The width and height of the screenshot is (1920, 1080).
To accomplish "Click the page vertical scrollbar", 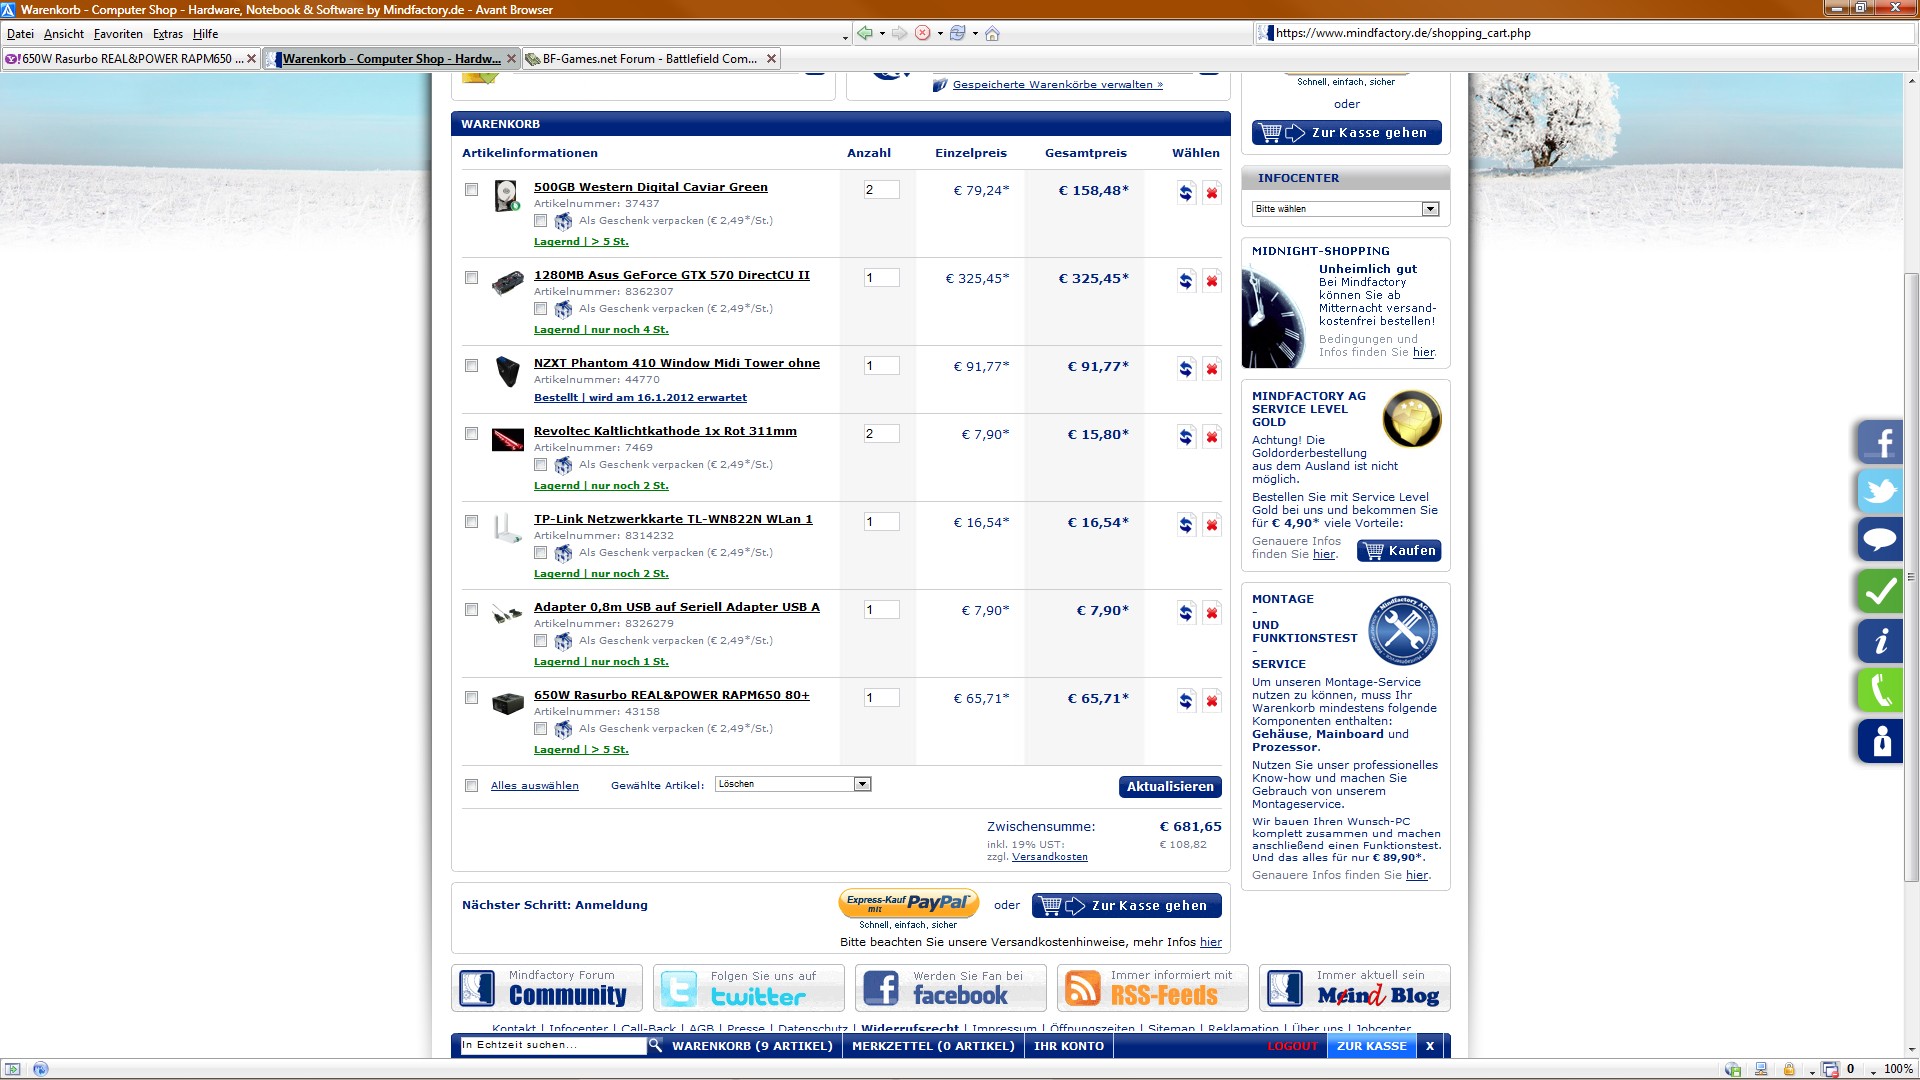I will [1911, 577].
